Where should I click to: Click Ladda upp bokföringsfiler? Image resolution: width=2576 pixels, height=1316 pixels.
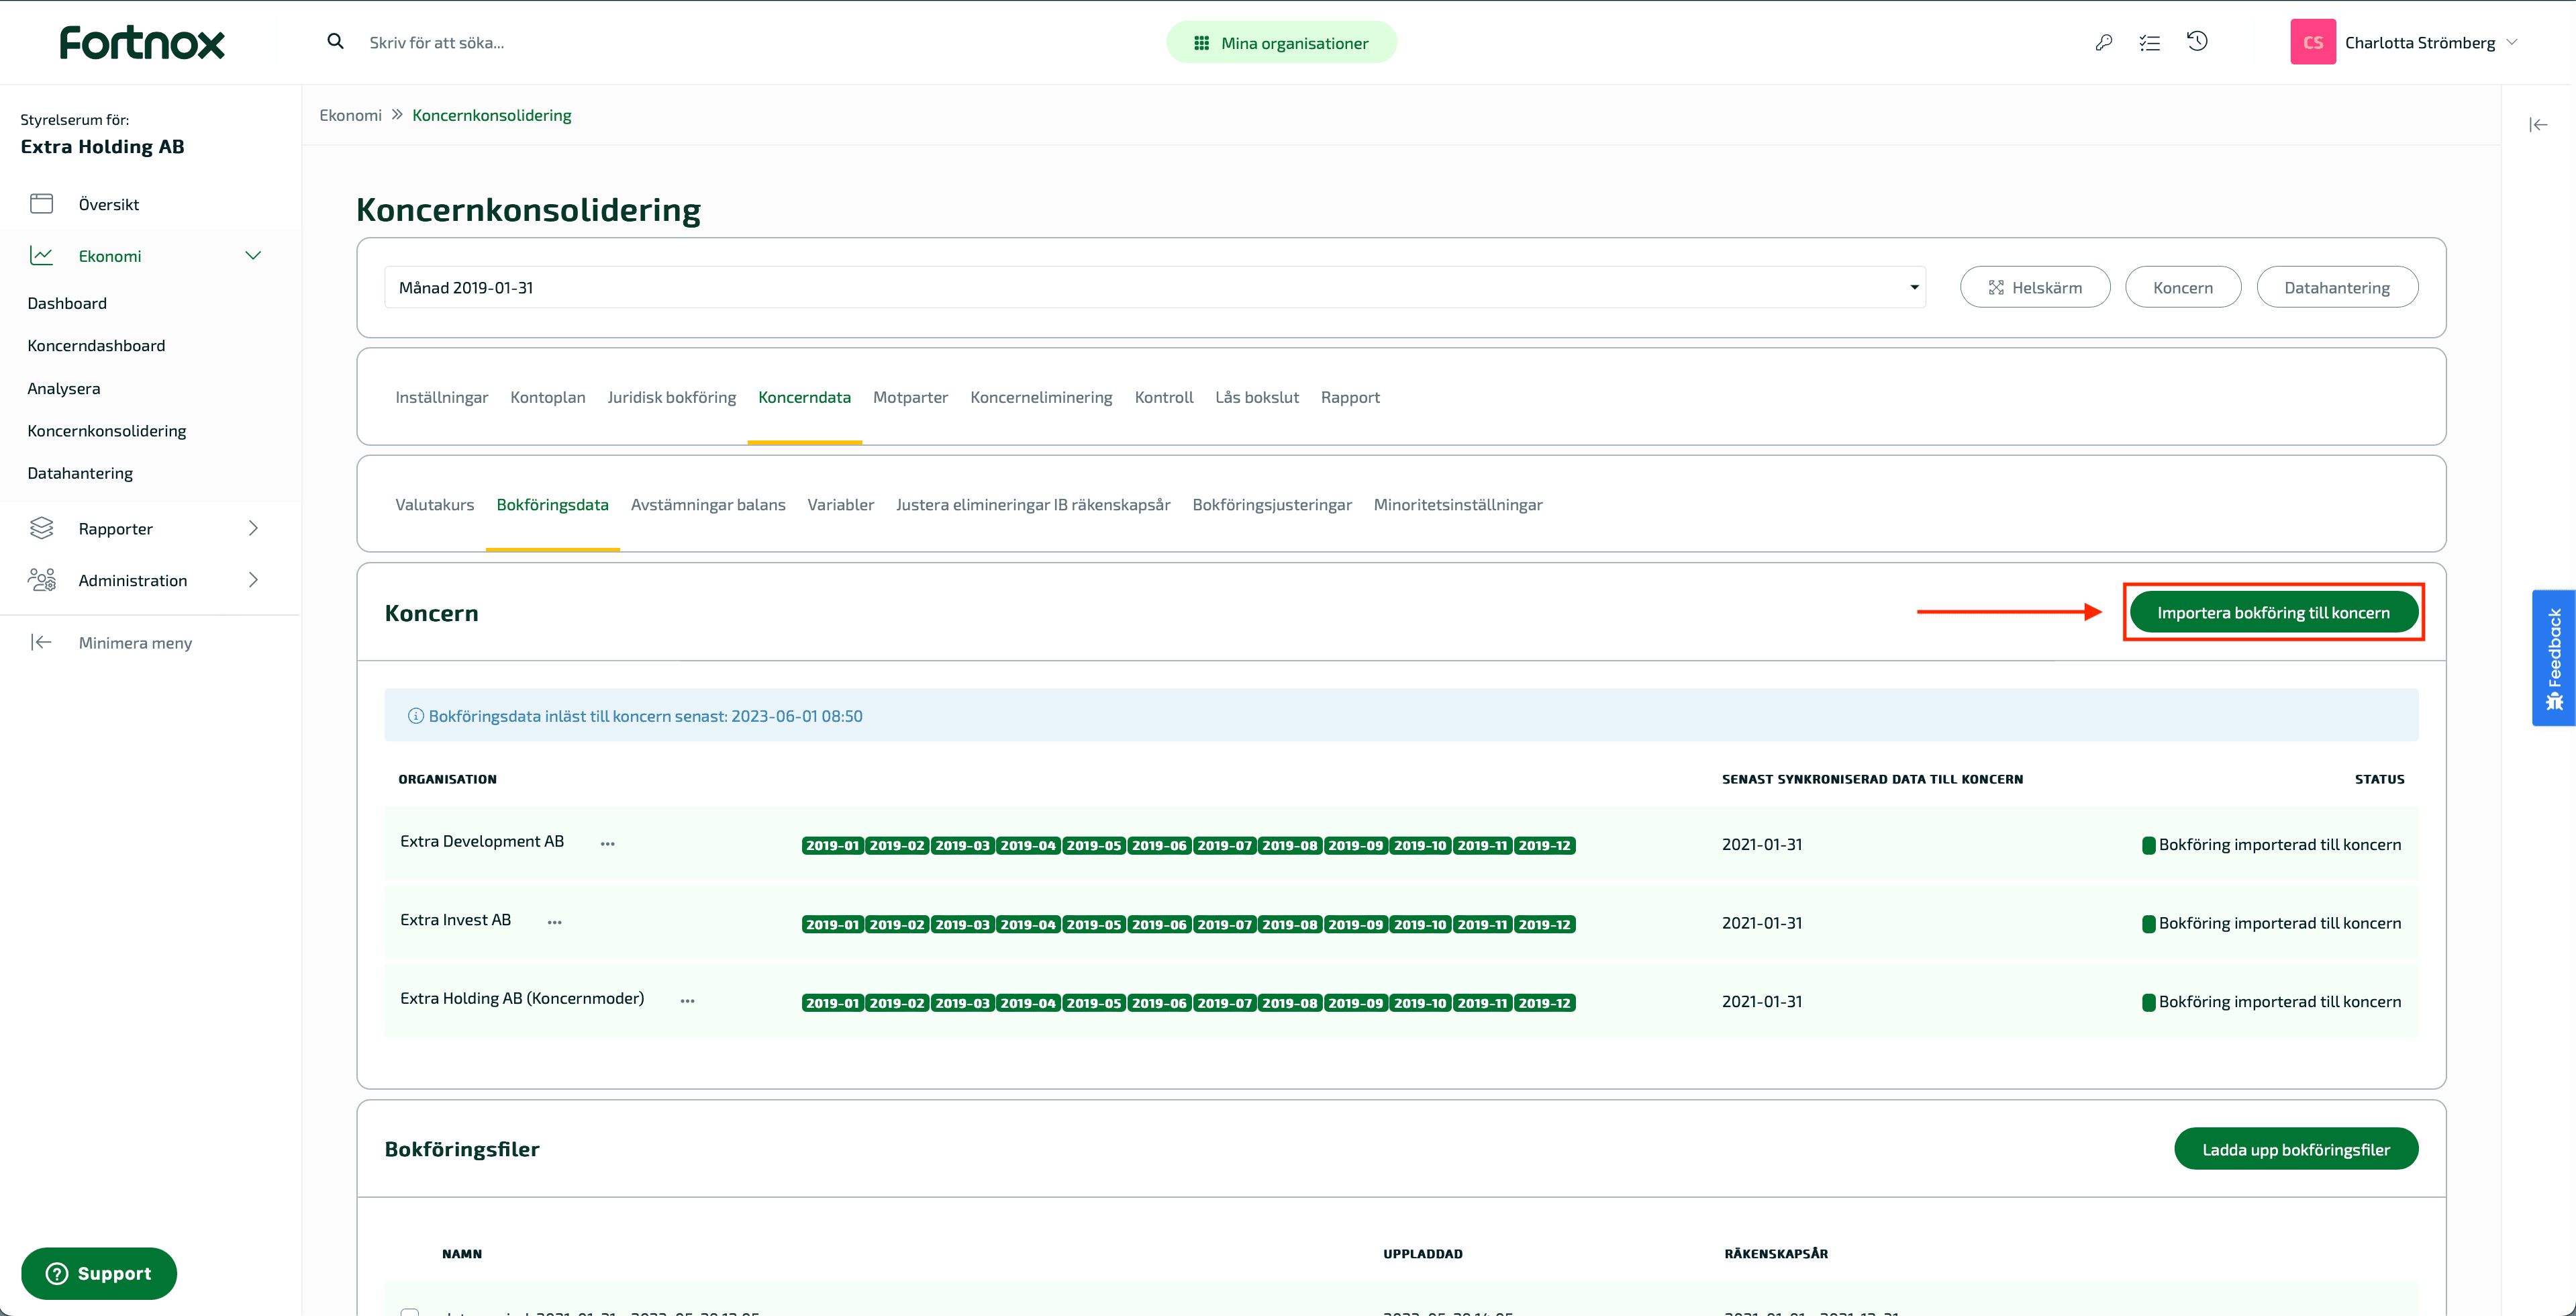click(2296, 1149)
